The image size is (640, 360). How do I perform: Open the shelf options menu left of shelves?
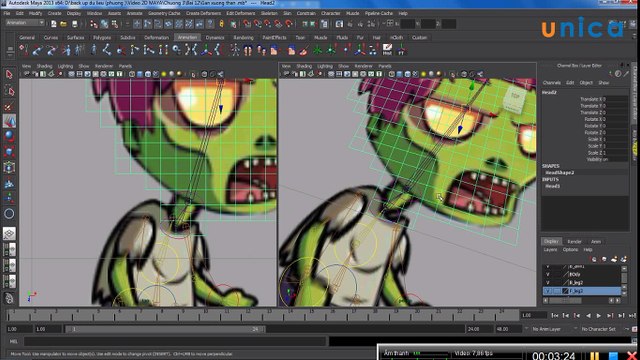(x=10, y=51)
